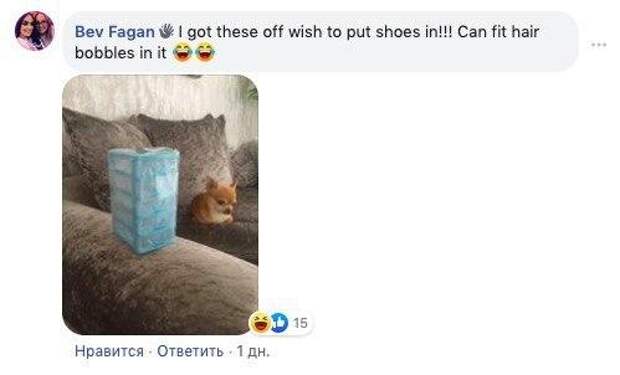Screen dimensions: 620x375
Task: Open the commenter's round profile avatar
Action: (34, 31)
